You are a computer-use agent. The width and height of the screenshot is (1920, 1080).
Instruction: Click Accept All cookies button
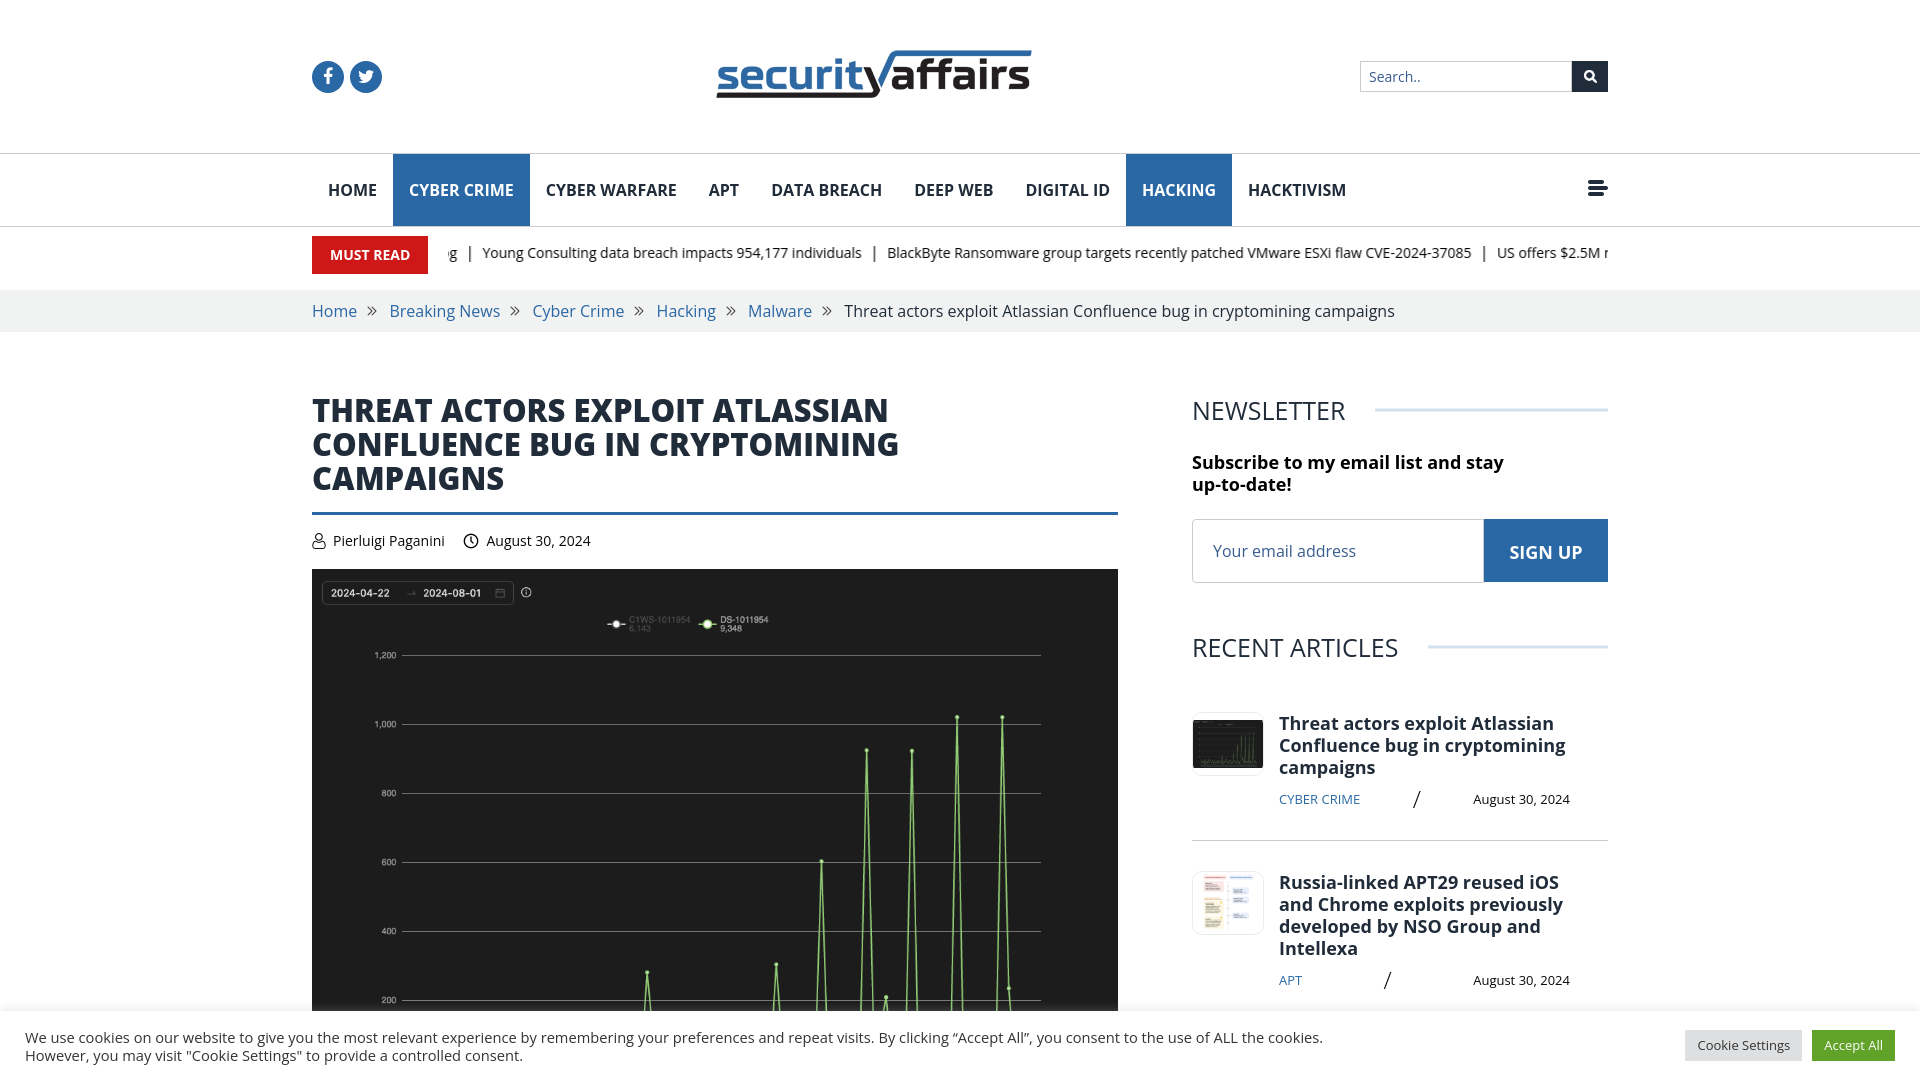pos(1853,1044)
